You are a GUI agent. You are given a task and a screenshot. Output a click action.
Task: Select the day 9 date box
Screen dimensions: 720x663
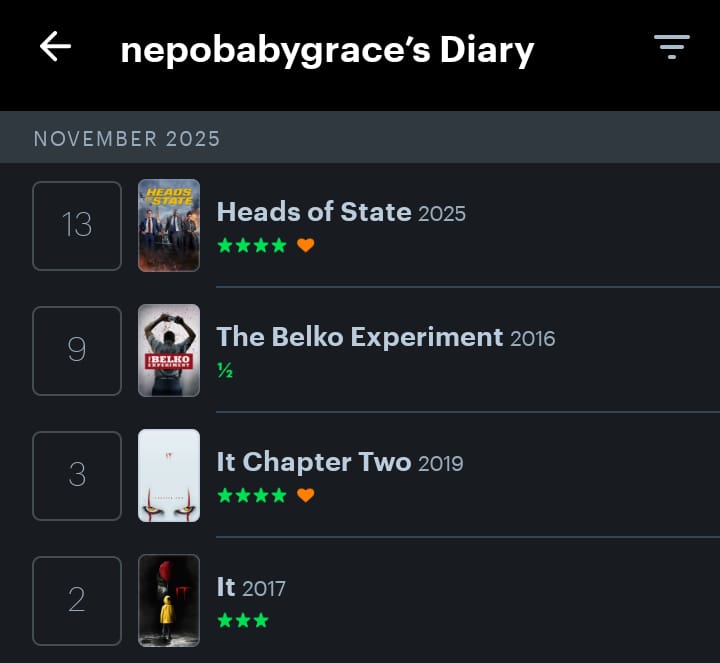click(x=77, y=350)
